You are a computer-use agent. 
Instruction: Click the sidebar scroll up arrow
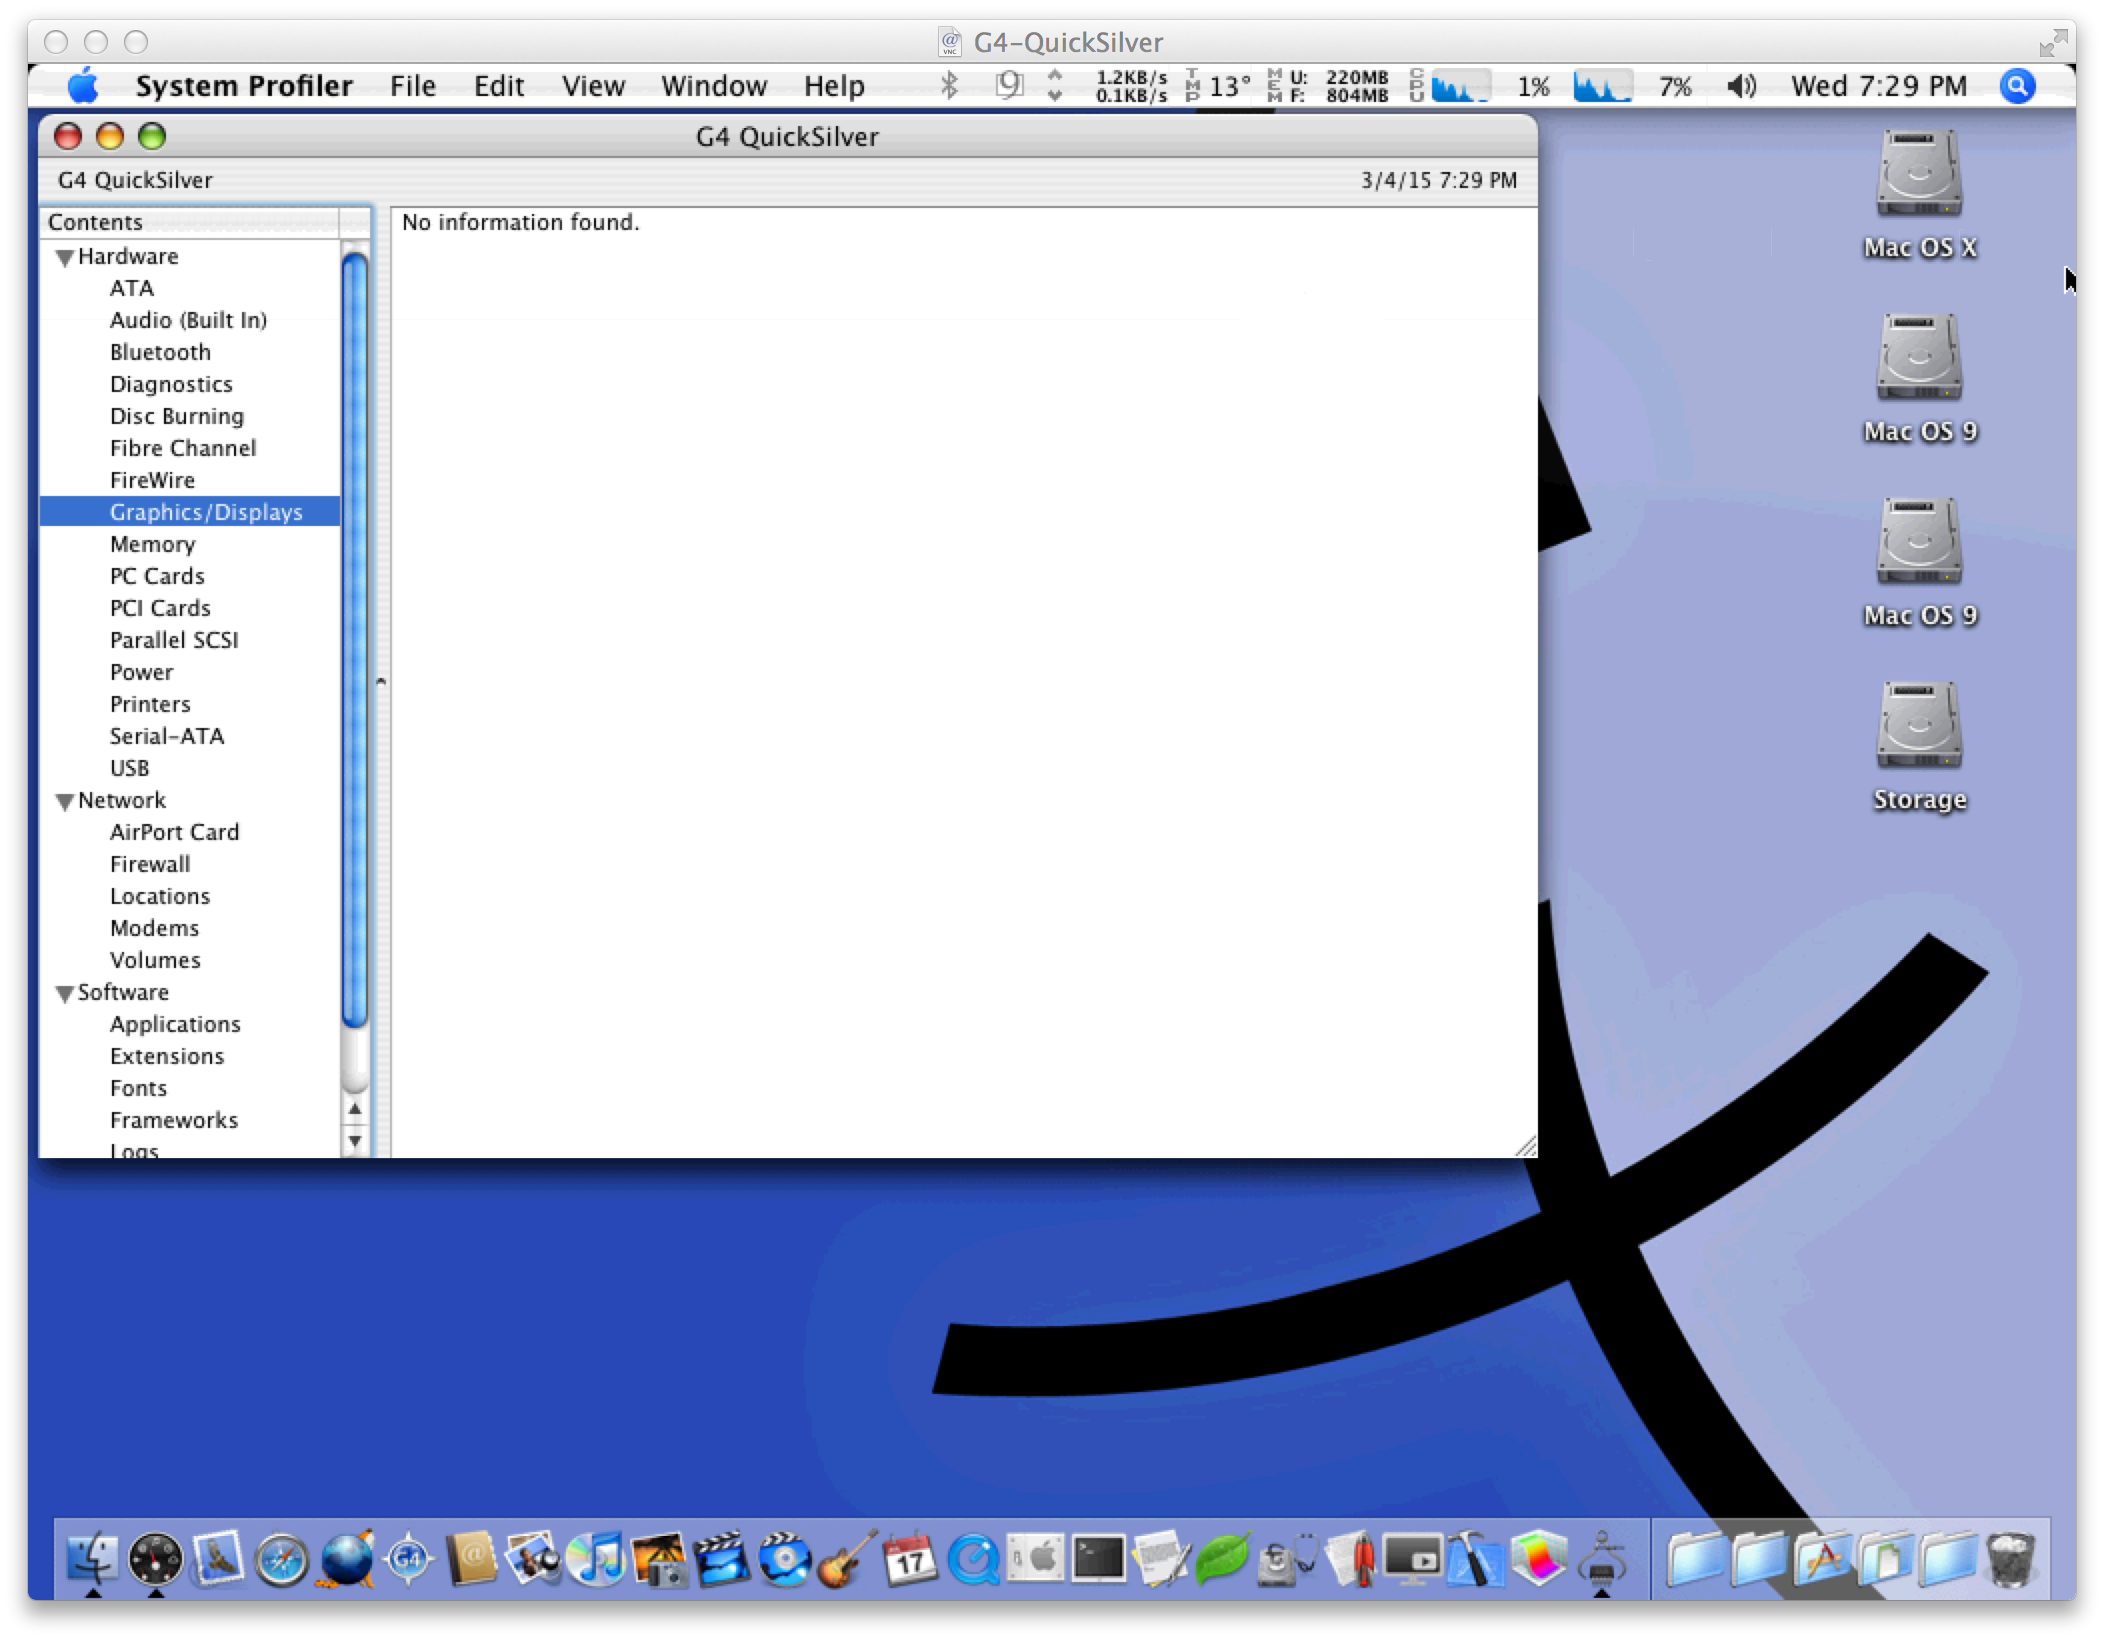coord(355,1108)
